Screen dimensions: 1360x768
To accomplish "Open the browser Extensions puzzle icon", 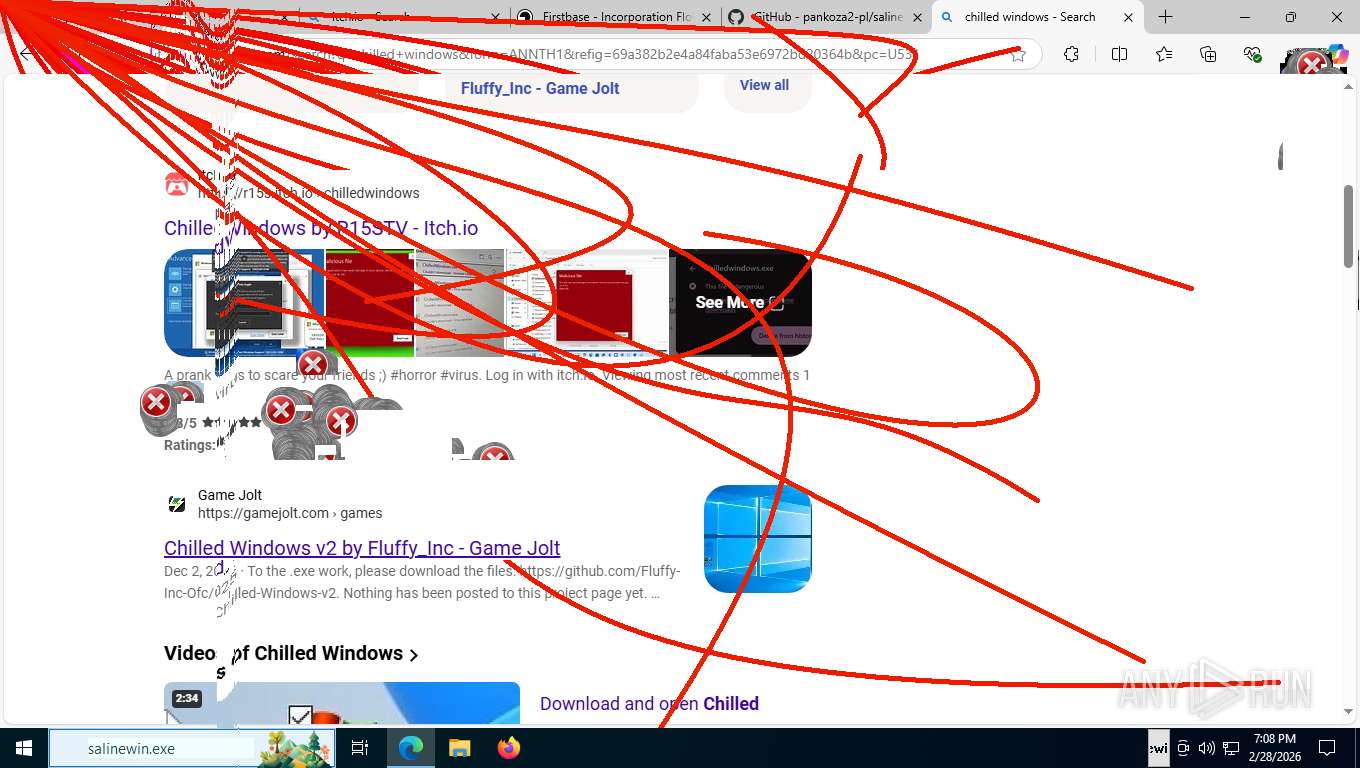I will (x=1071, y=54).
